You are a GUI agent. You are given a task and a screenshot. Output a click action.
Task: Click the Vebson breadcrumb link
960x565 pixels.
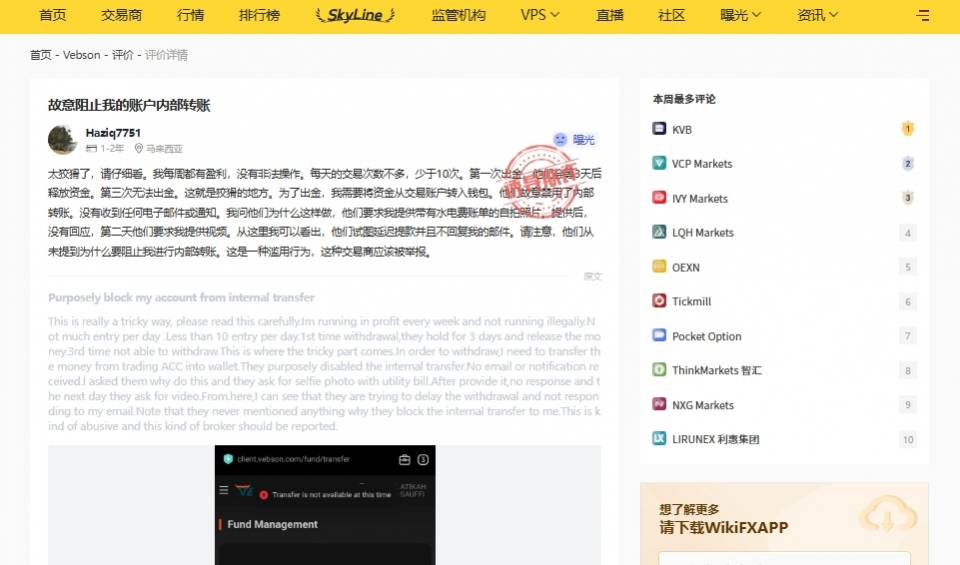[x=81, y=54]
